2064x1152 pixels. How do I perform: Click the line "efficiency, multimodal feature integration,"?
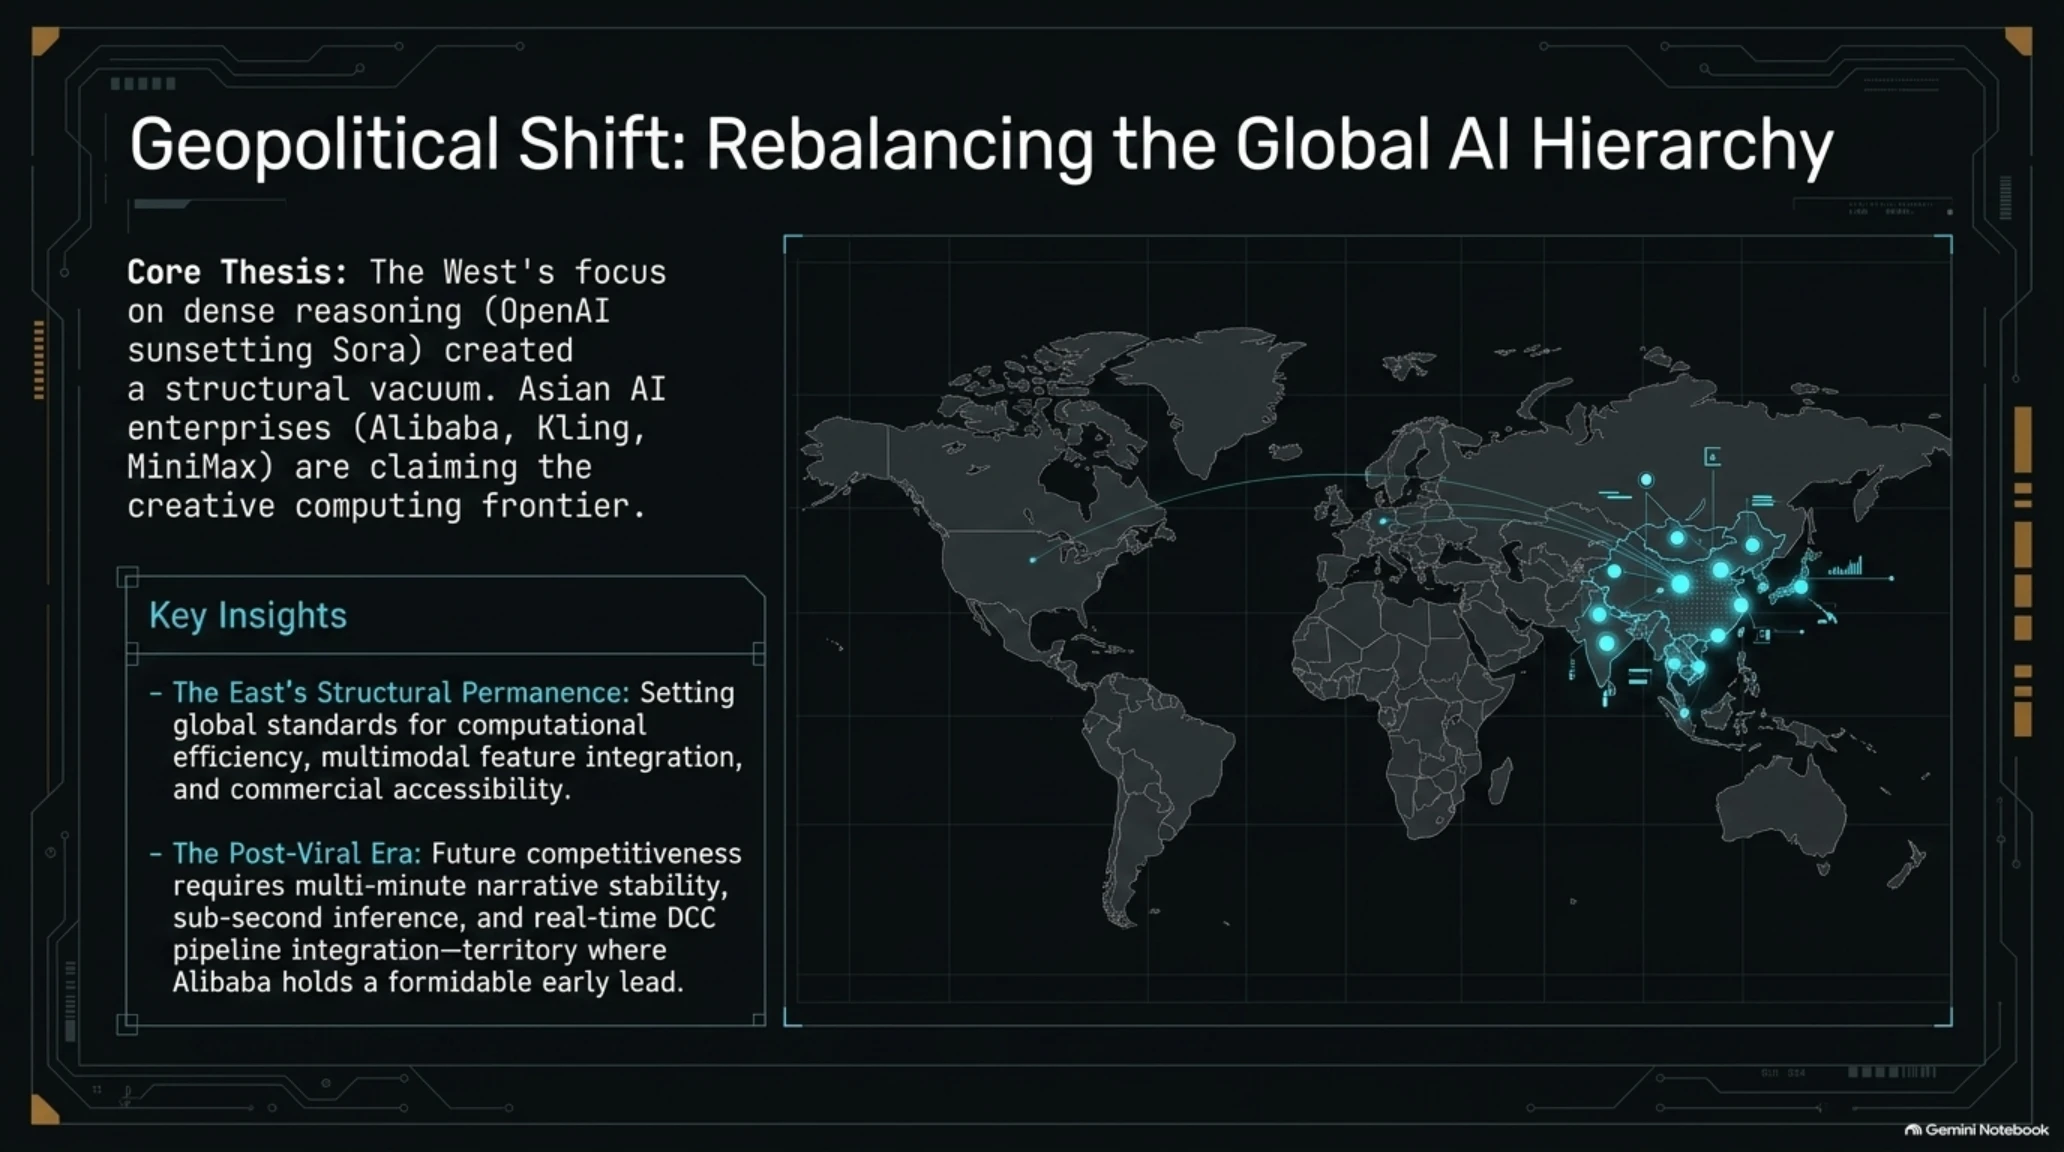[x=457, y=757]
